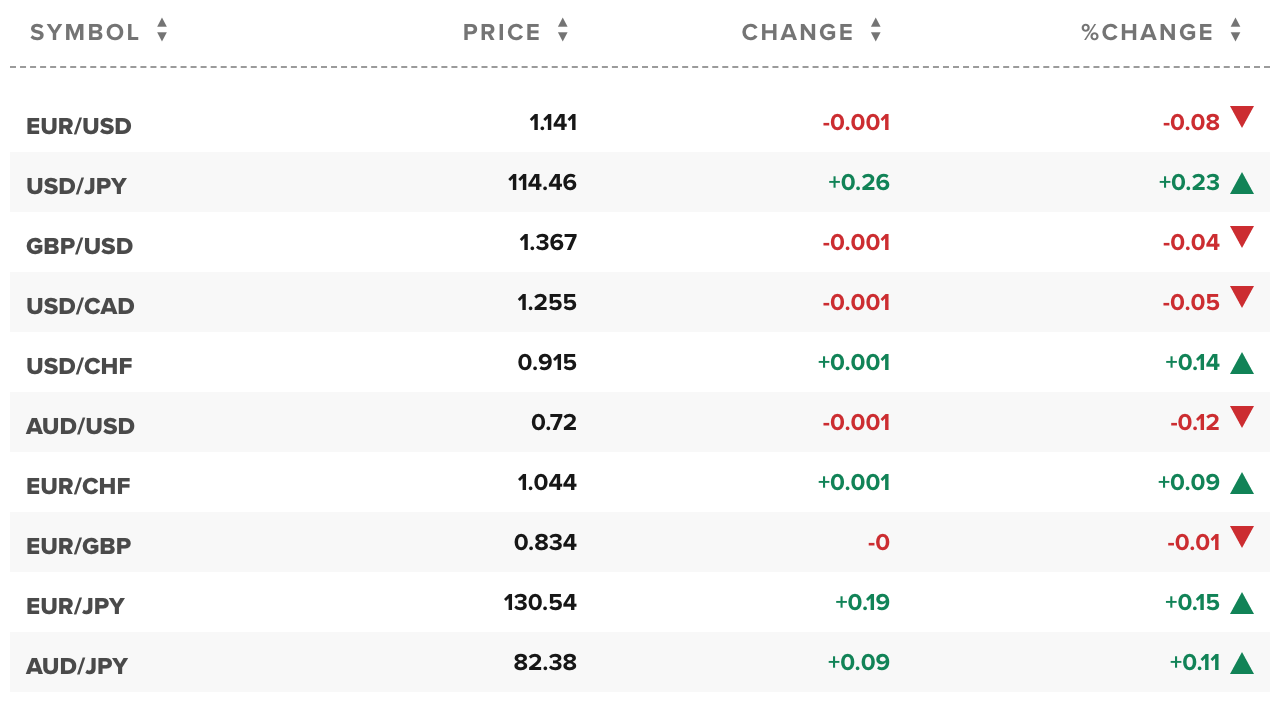Screen dimensions: 1278x704
Task: Open the USD/JPY currency pair link
Action: tap(77, 186)
